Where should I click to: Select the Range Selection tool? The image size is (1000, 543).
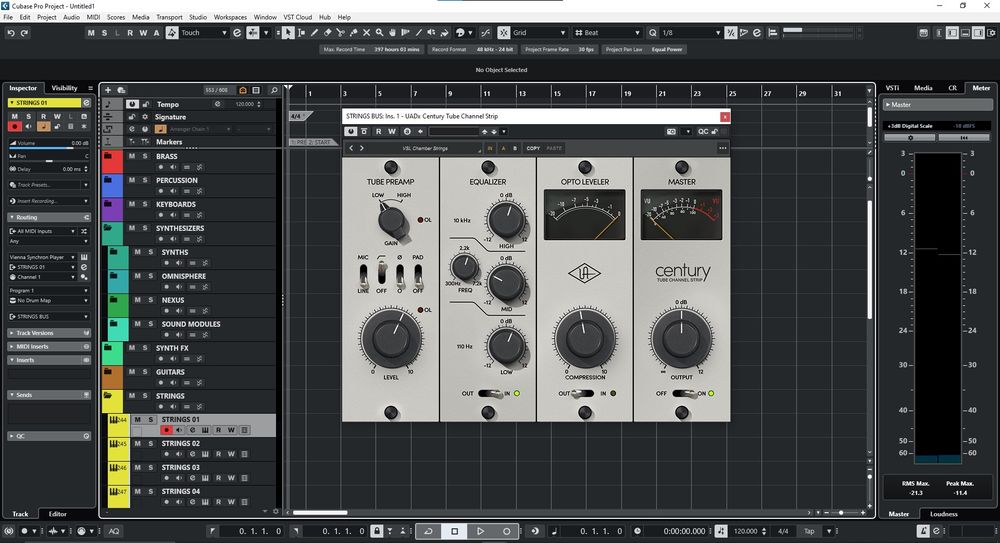point(301,33)
